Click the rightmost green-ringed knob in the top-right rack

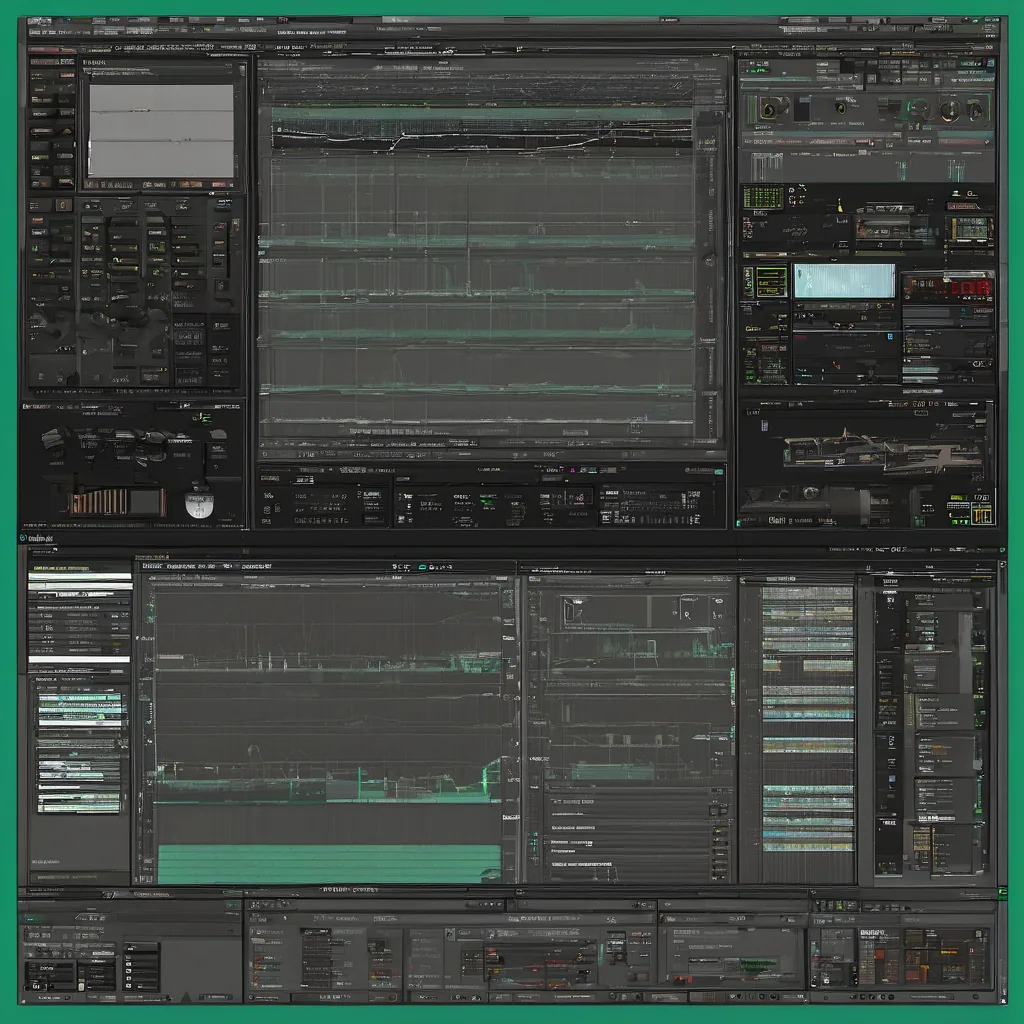pos(975,110)
